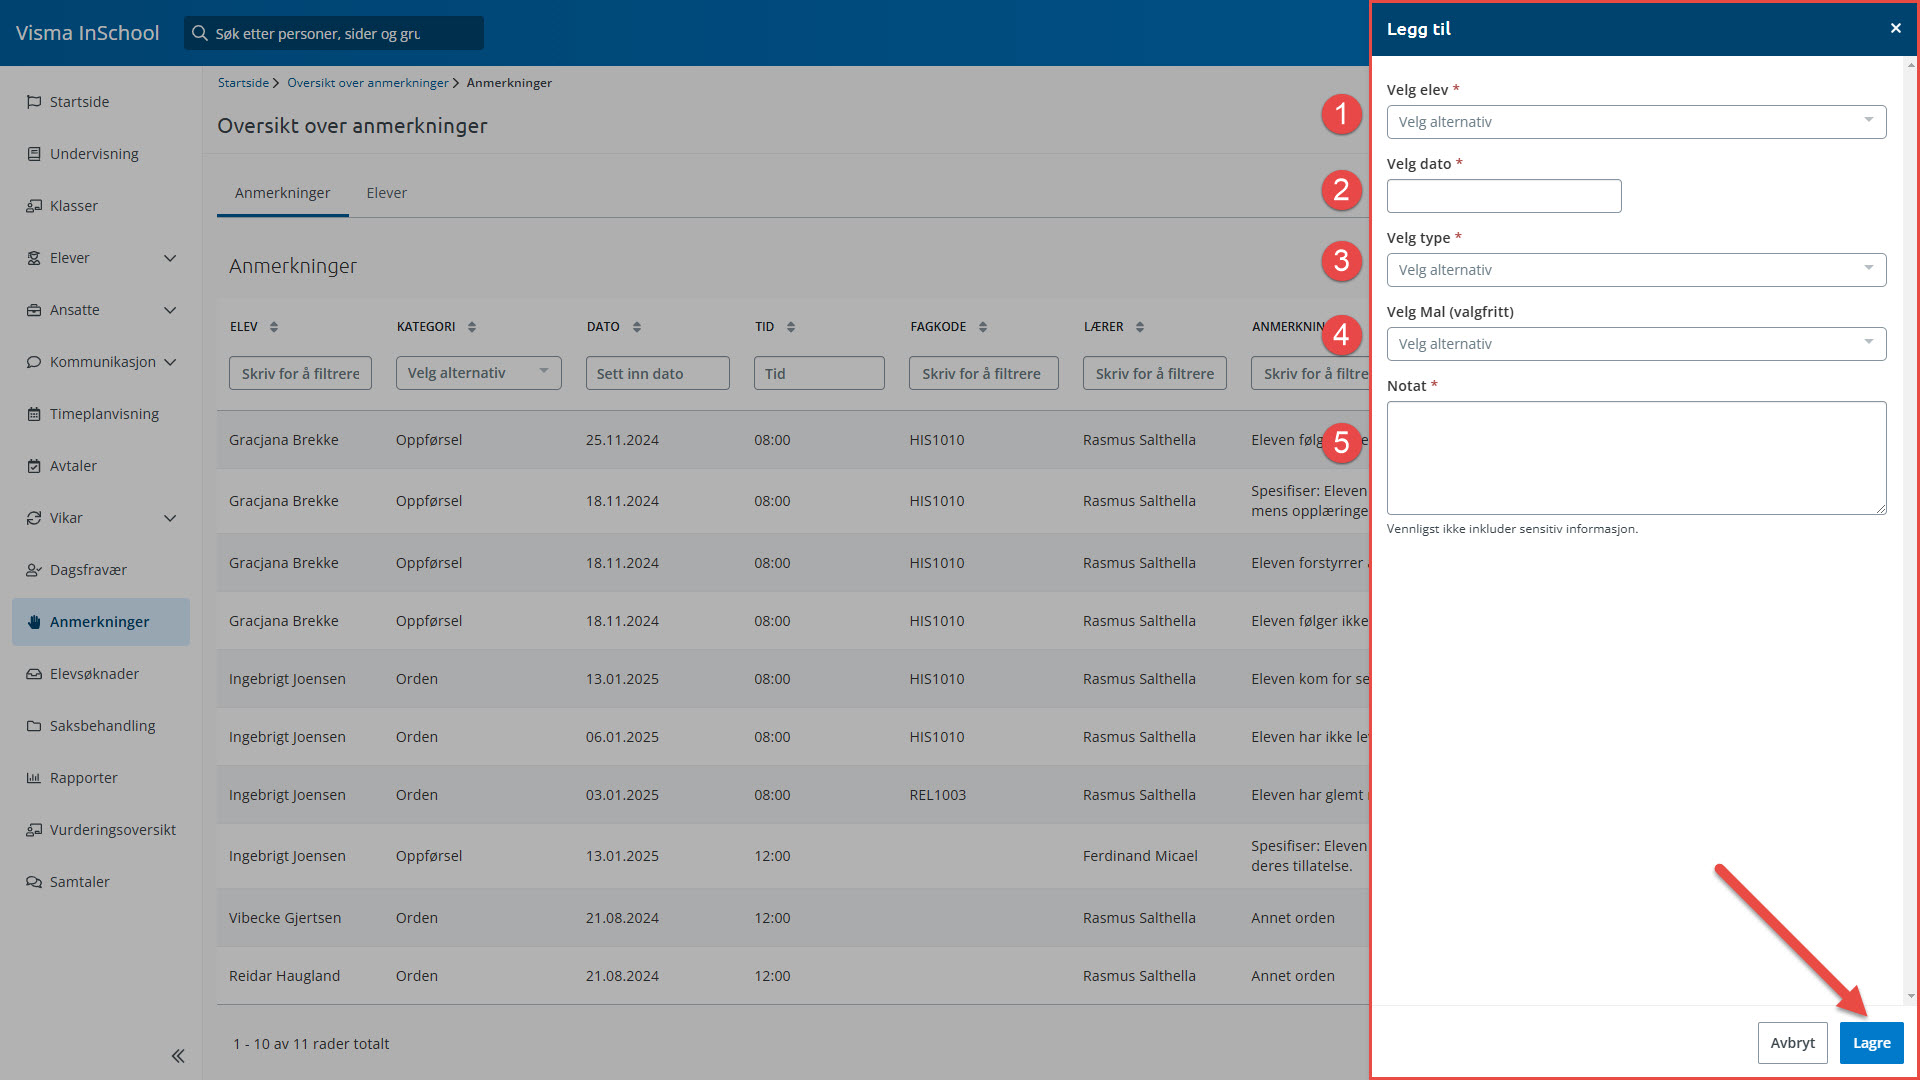Switch to the Elever tab
The width and height of the screenshot is (1920, 1080).
tap(386, 193)
